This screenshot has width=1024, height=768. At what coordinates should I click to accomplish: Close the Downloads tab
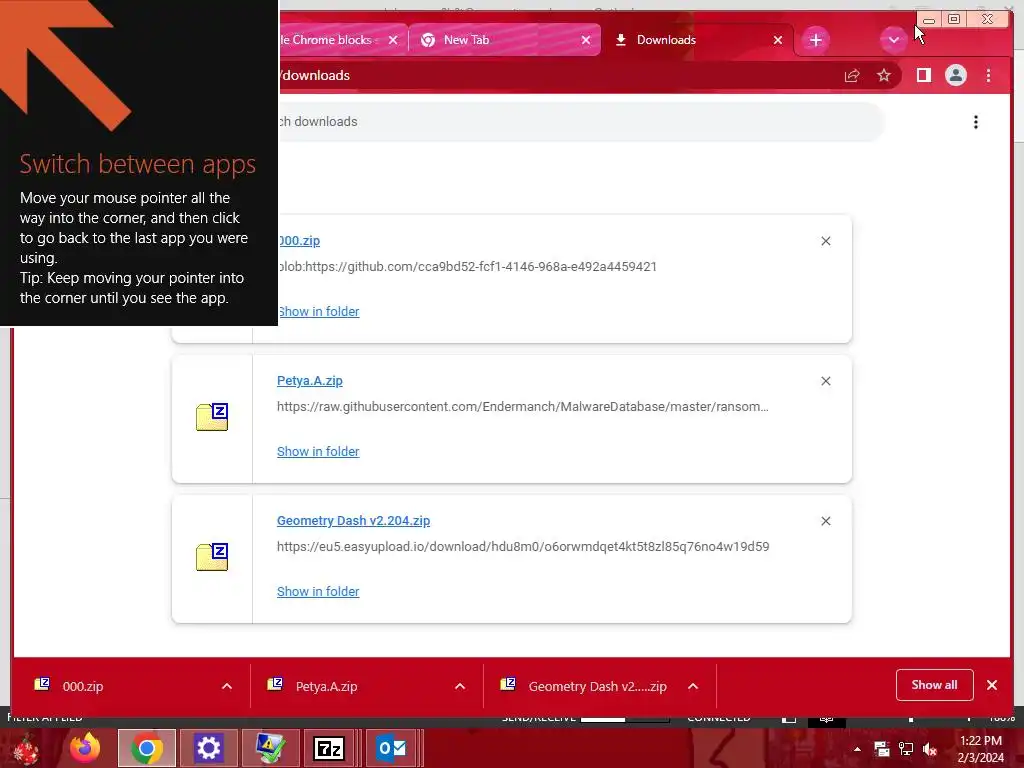[x=778, y=40]
